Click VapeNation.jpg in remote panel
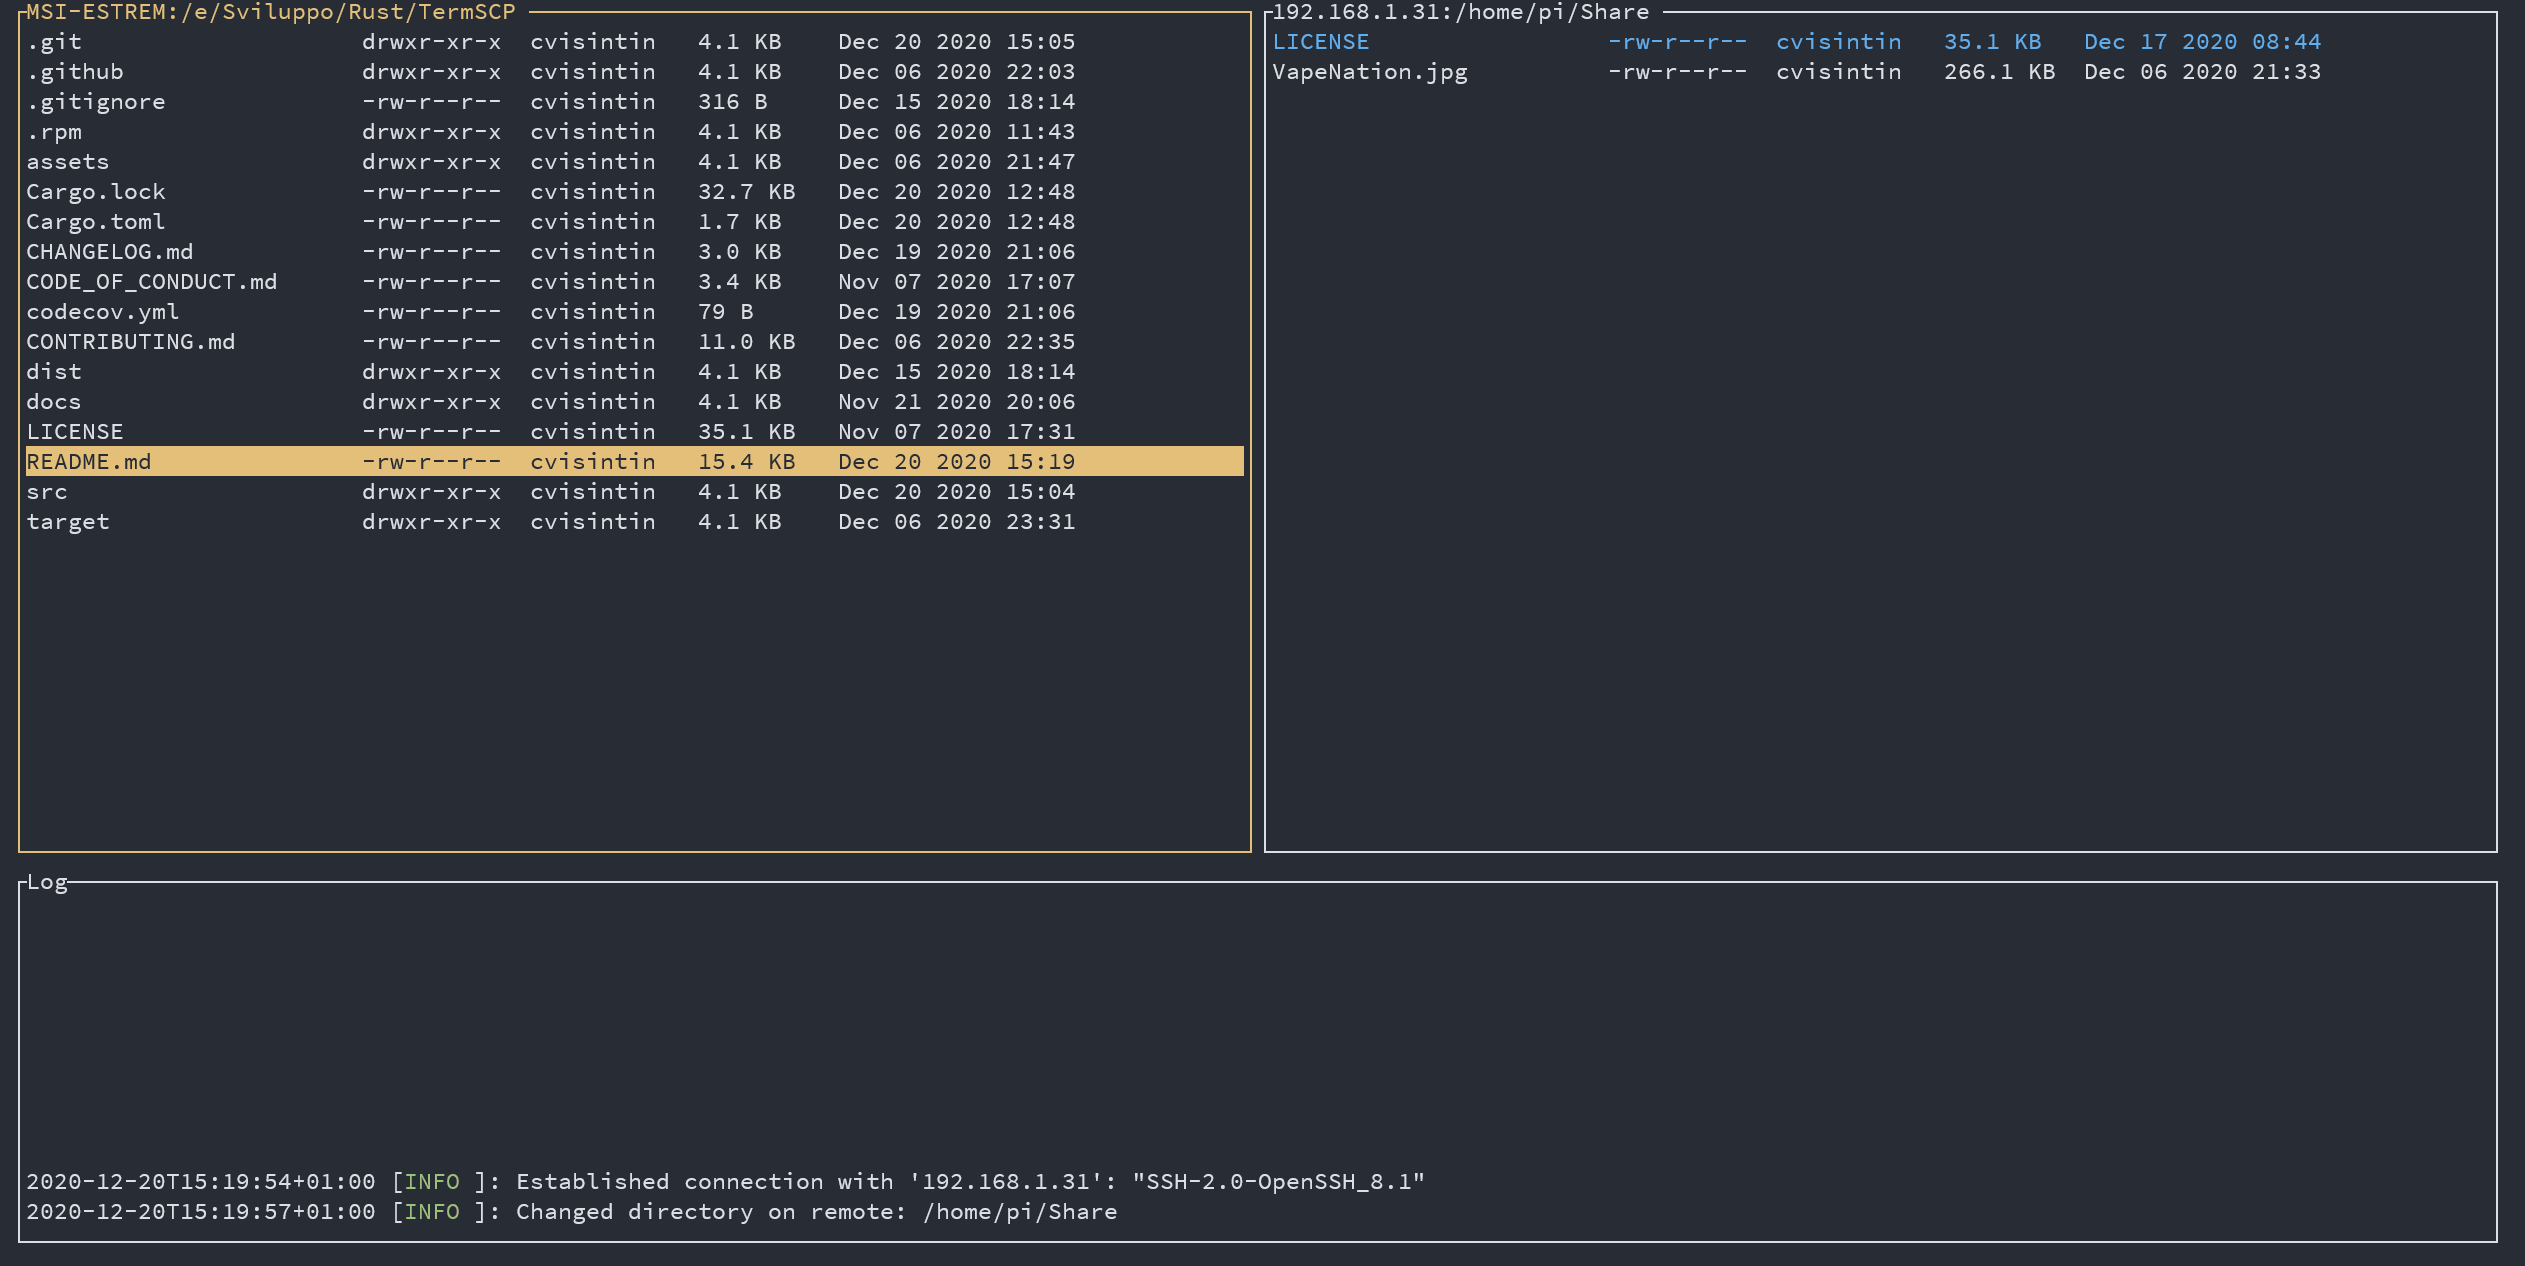 (1370, 72)
